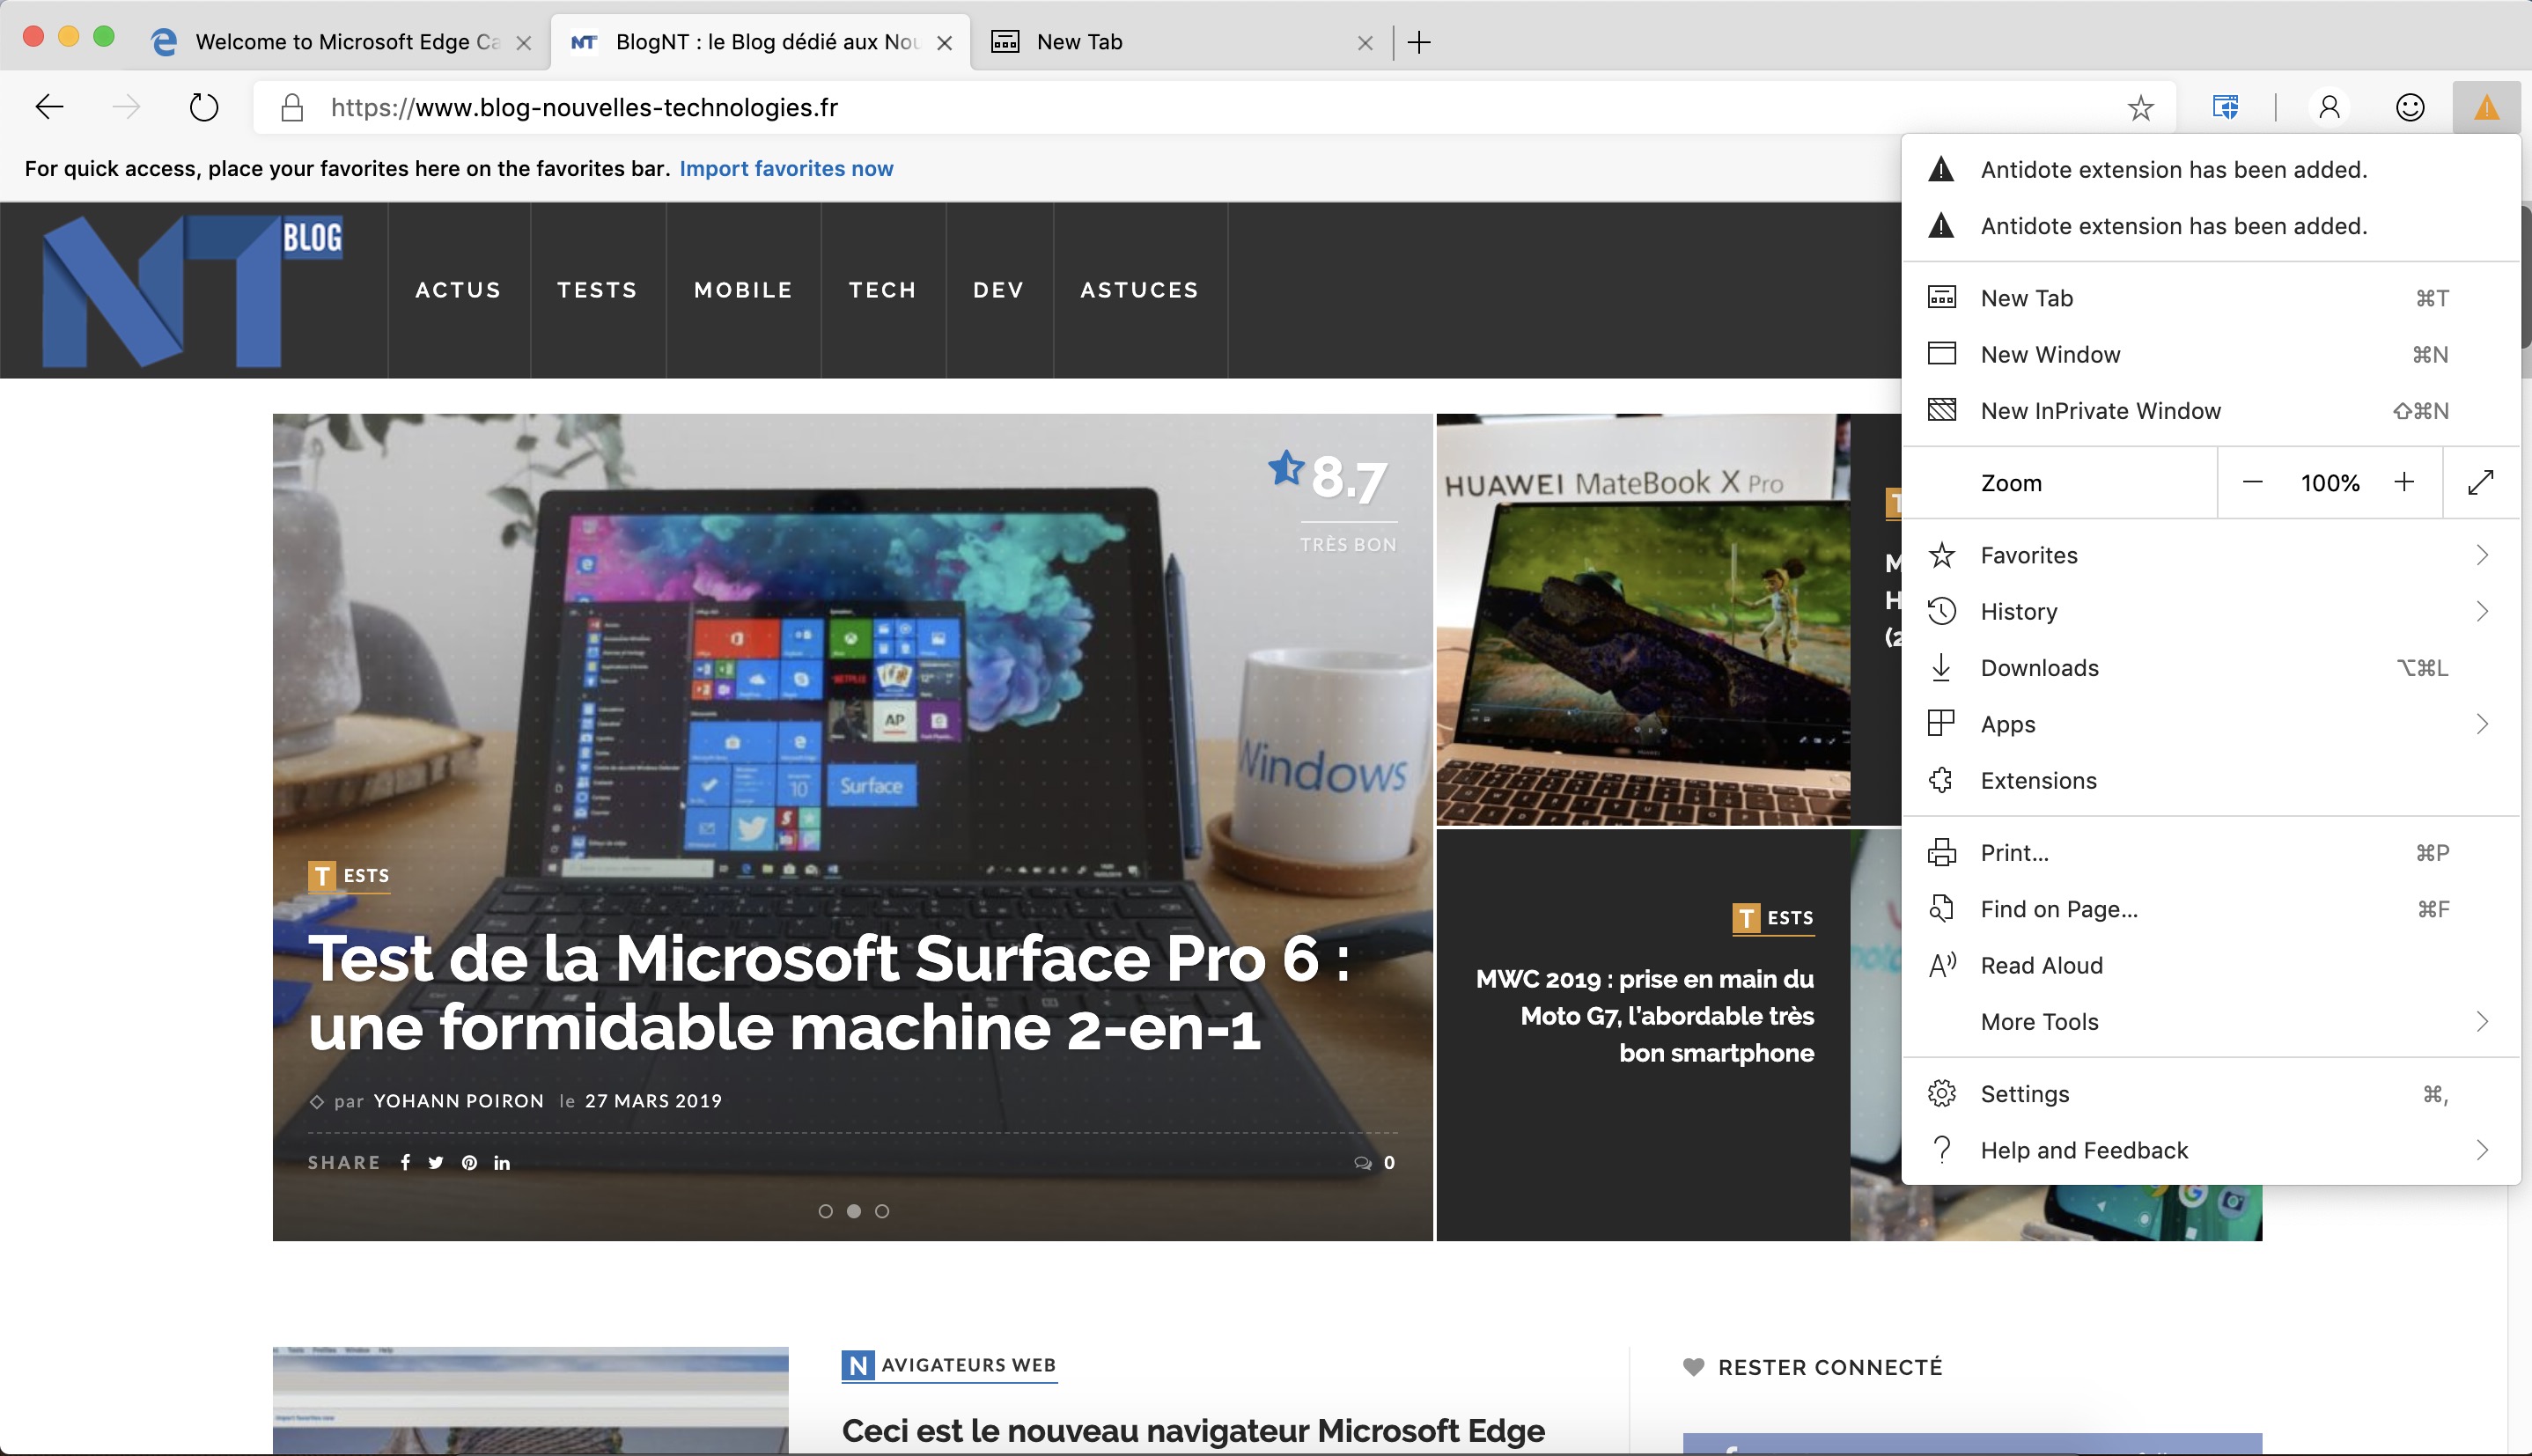Enter full screen via zoom row icon
Viewport: 2532px width, 1456px height.
(x=2480, y=483)
